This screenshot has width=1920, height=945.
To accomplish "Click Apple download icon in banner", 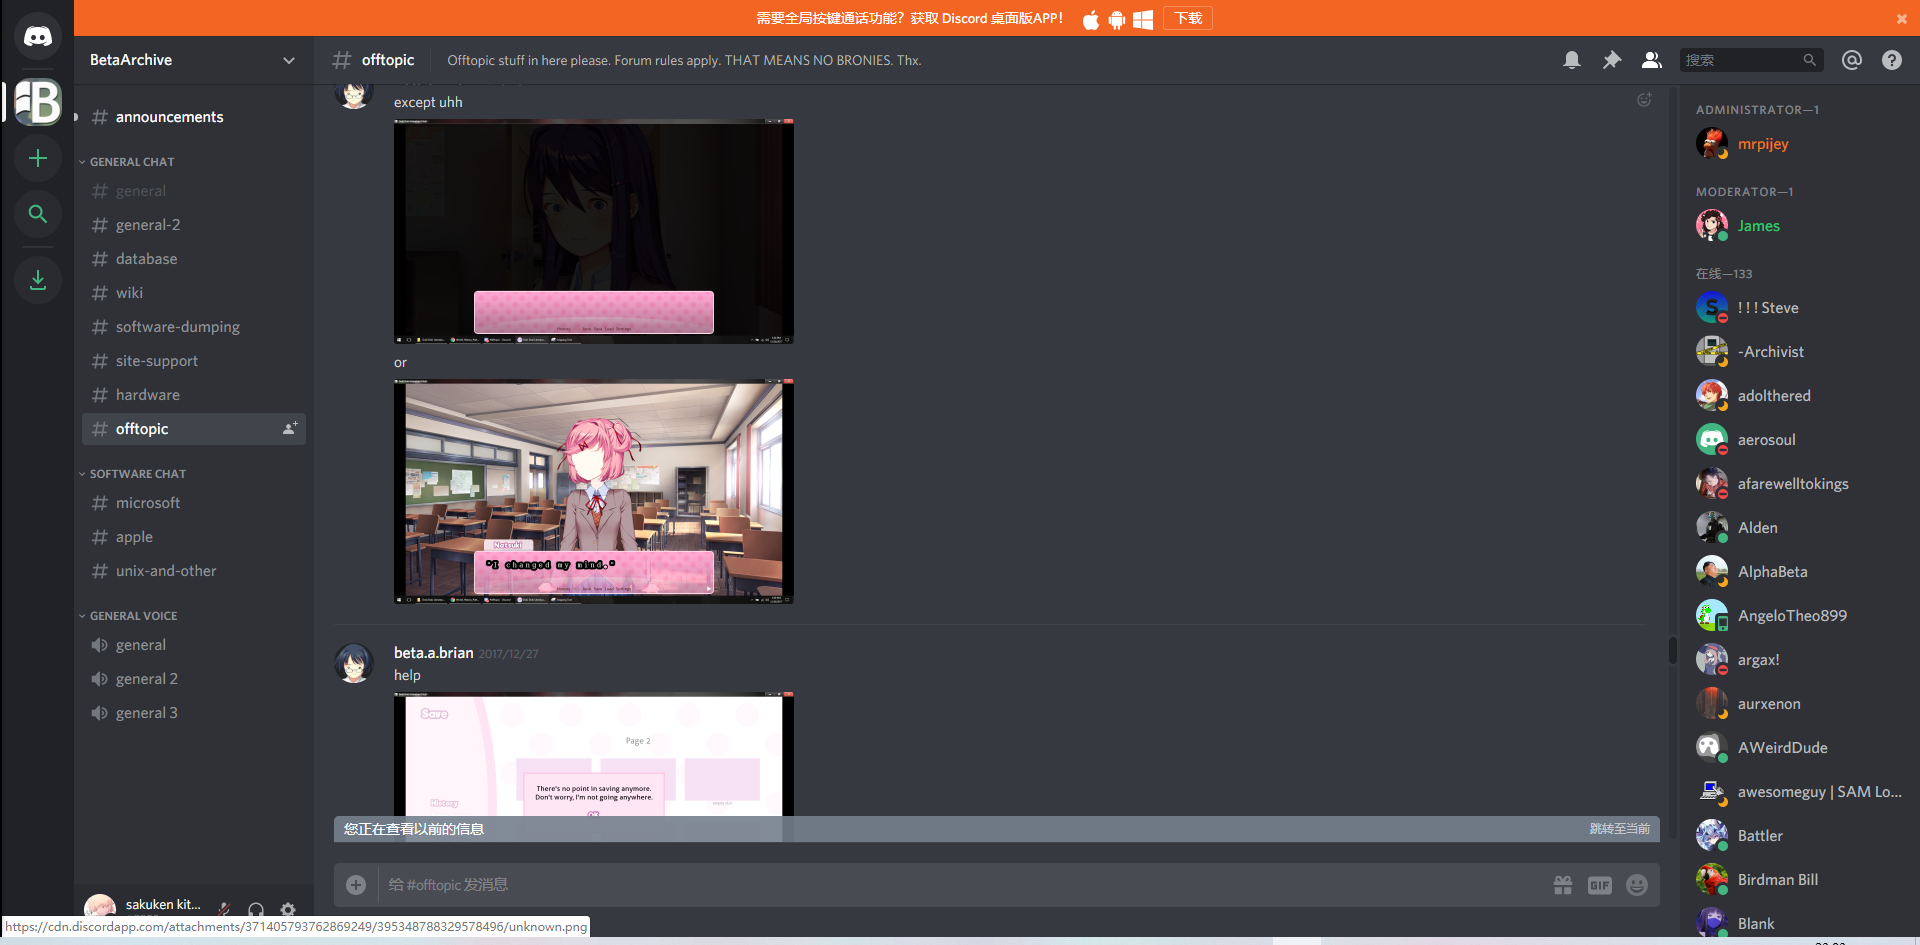I will 1091,19.
